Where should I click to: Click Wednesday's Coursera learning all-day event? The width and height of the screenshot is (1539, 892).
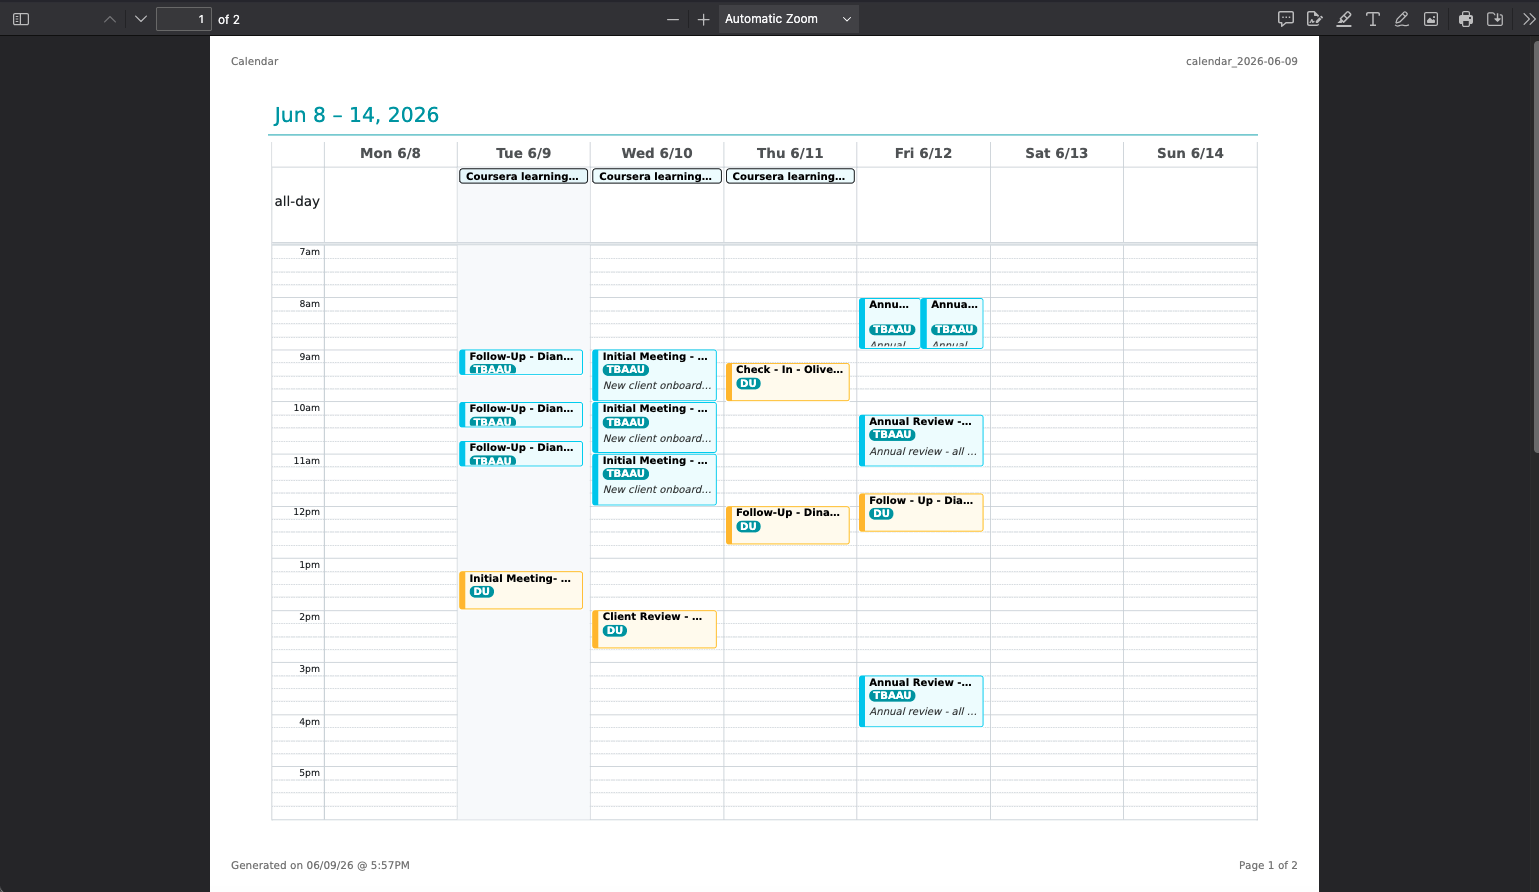[x=656, y=176]
